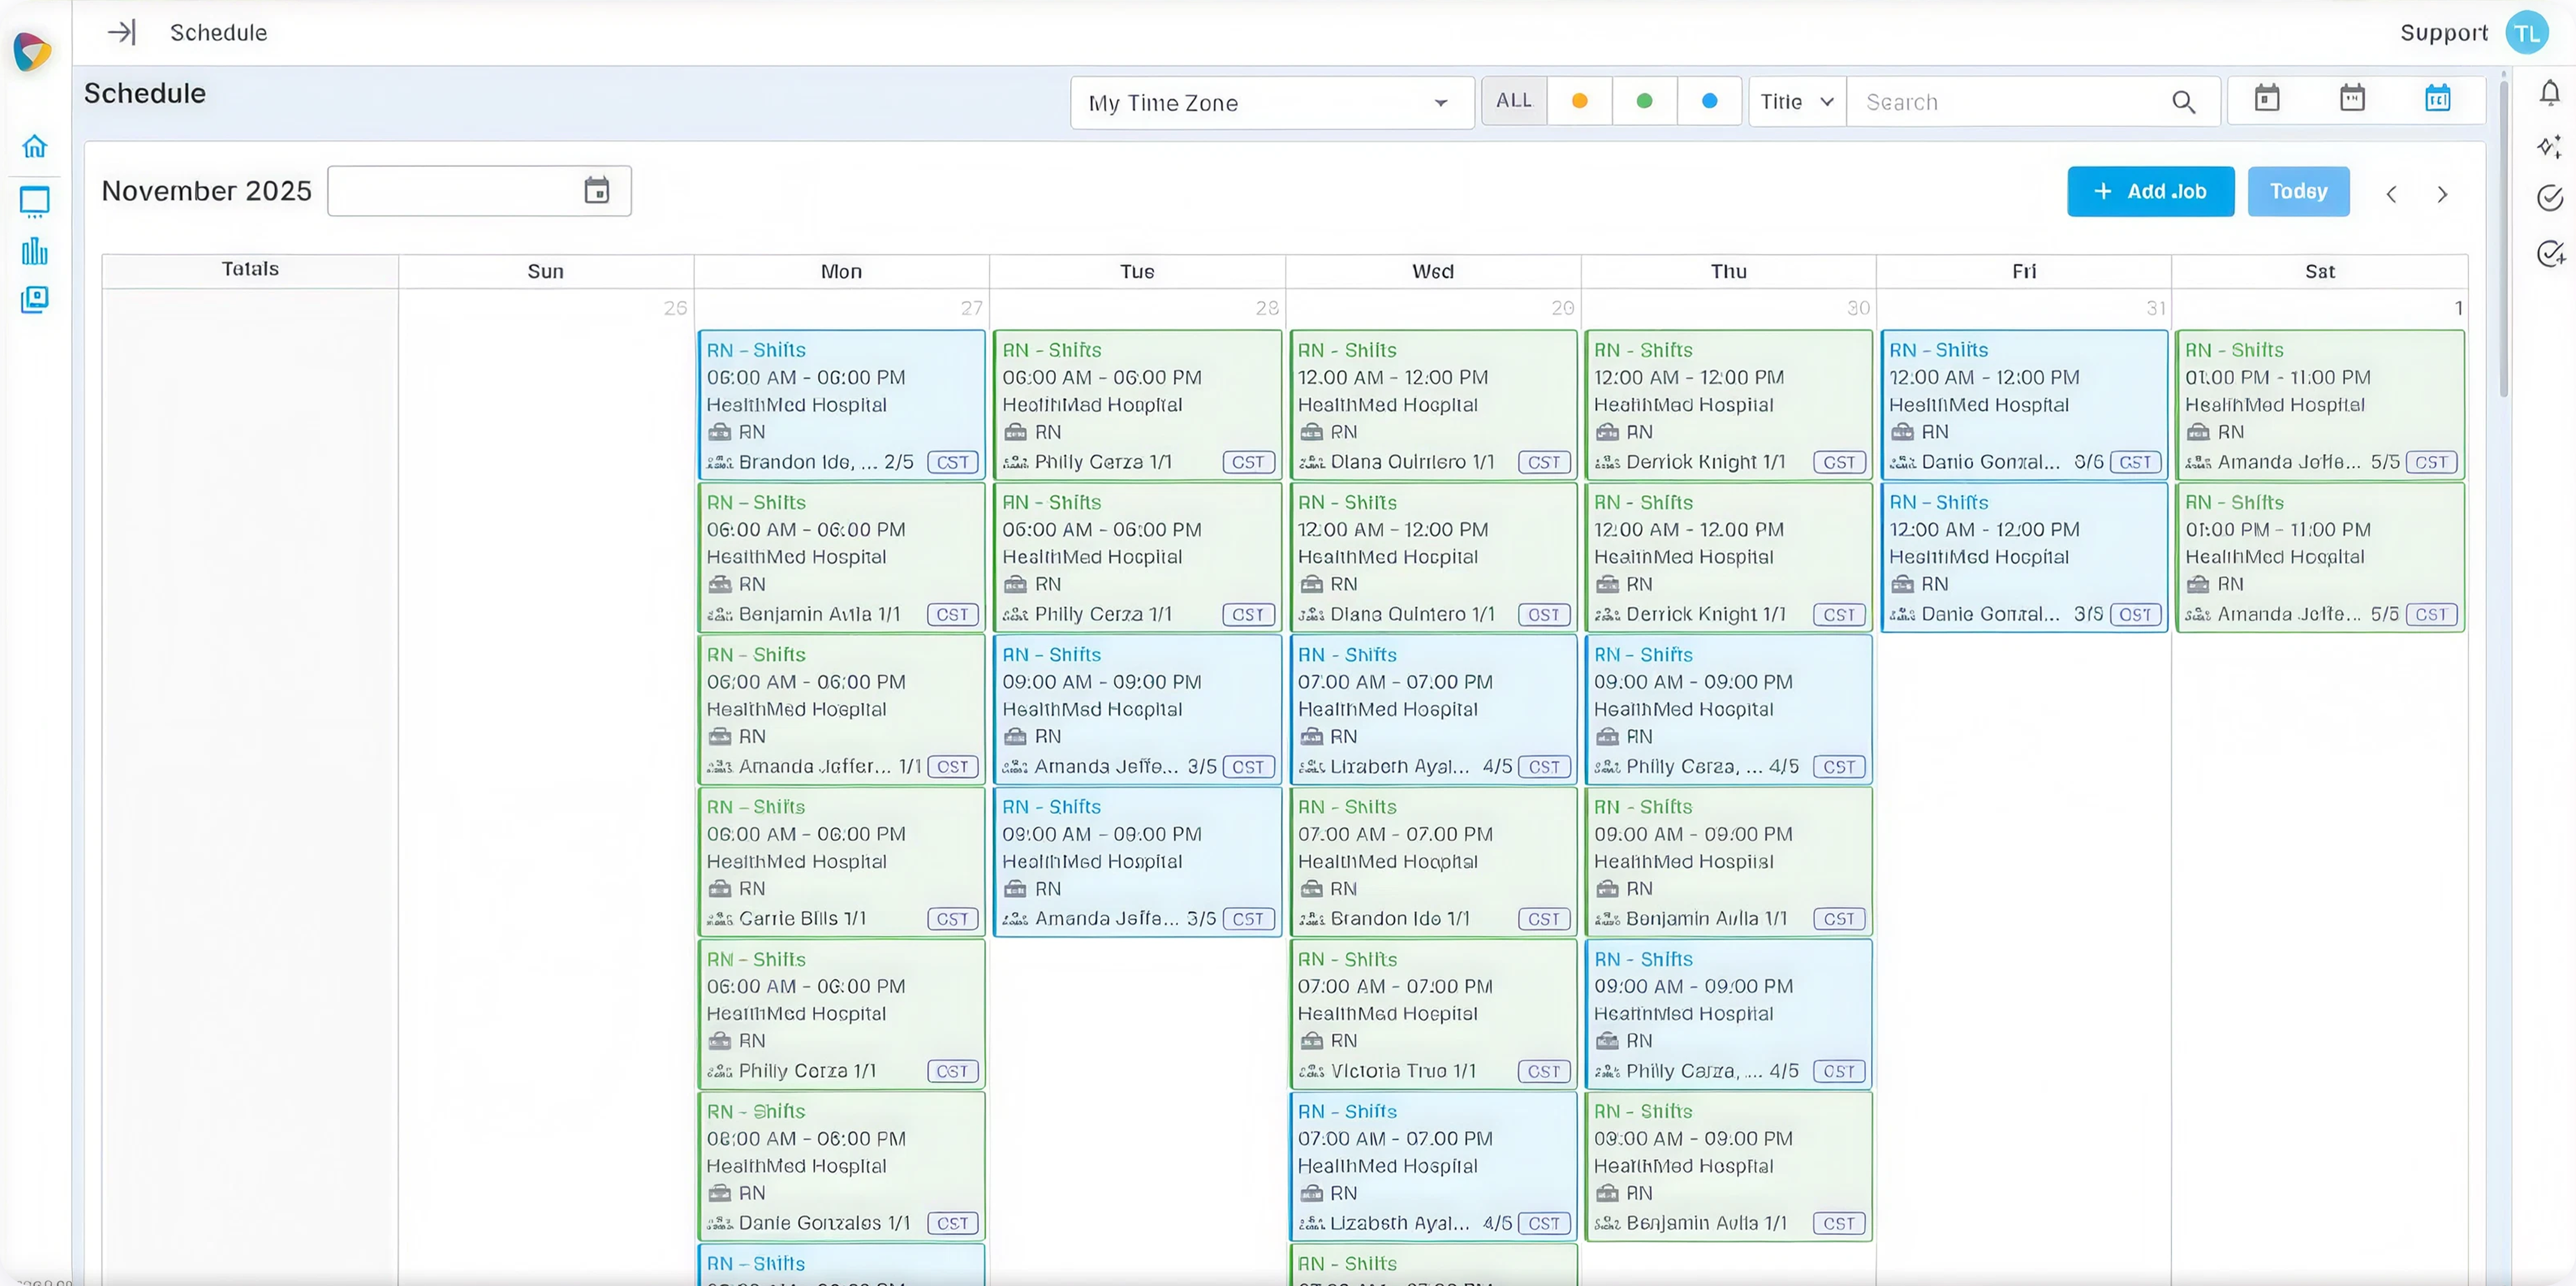Click the Today button
Viewport: 2576px width, 1286px height.
click(x=2298, y=191)
